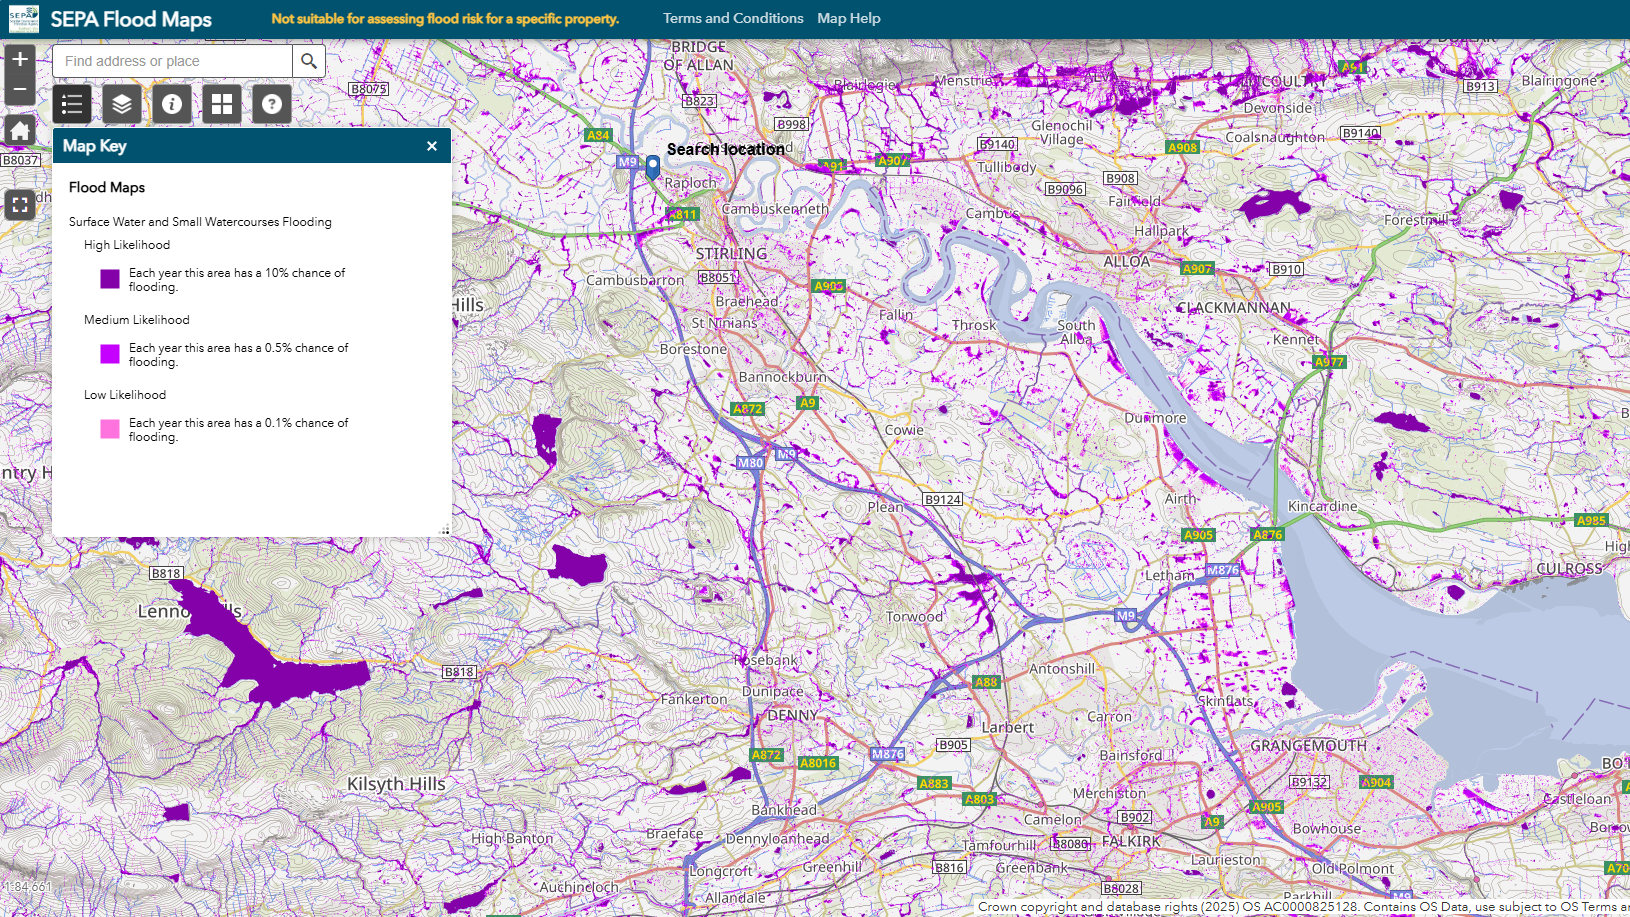This screenshot has height=917, width=1630.
Task: Open the Layers panel
Action: click(x=122, y=104)
